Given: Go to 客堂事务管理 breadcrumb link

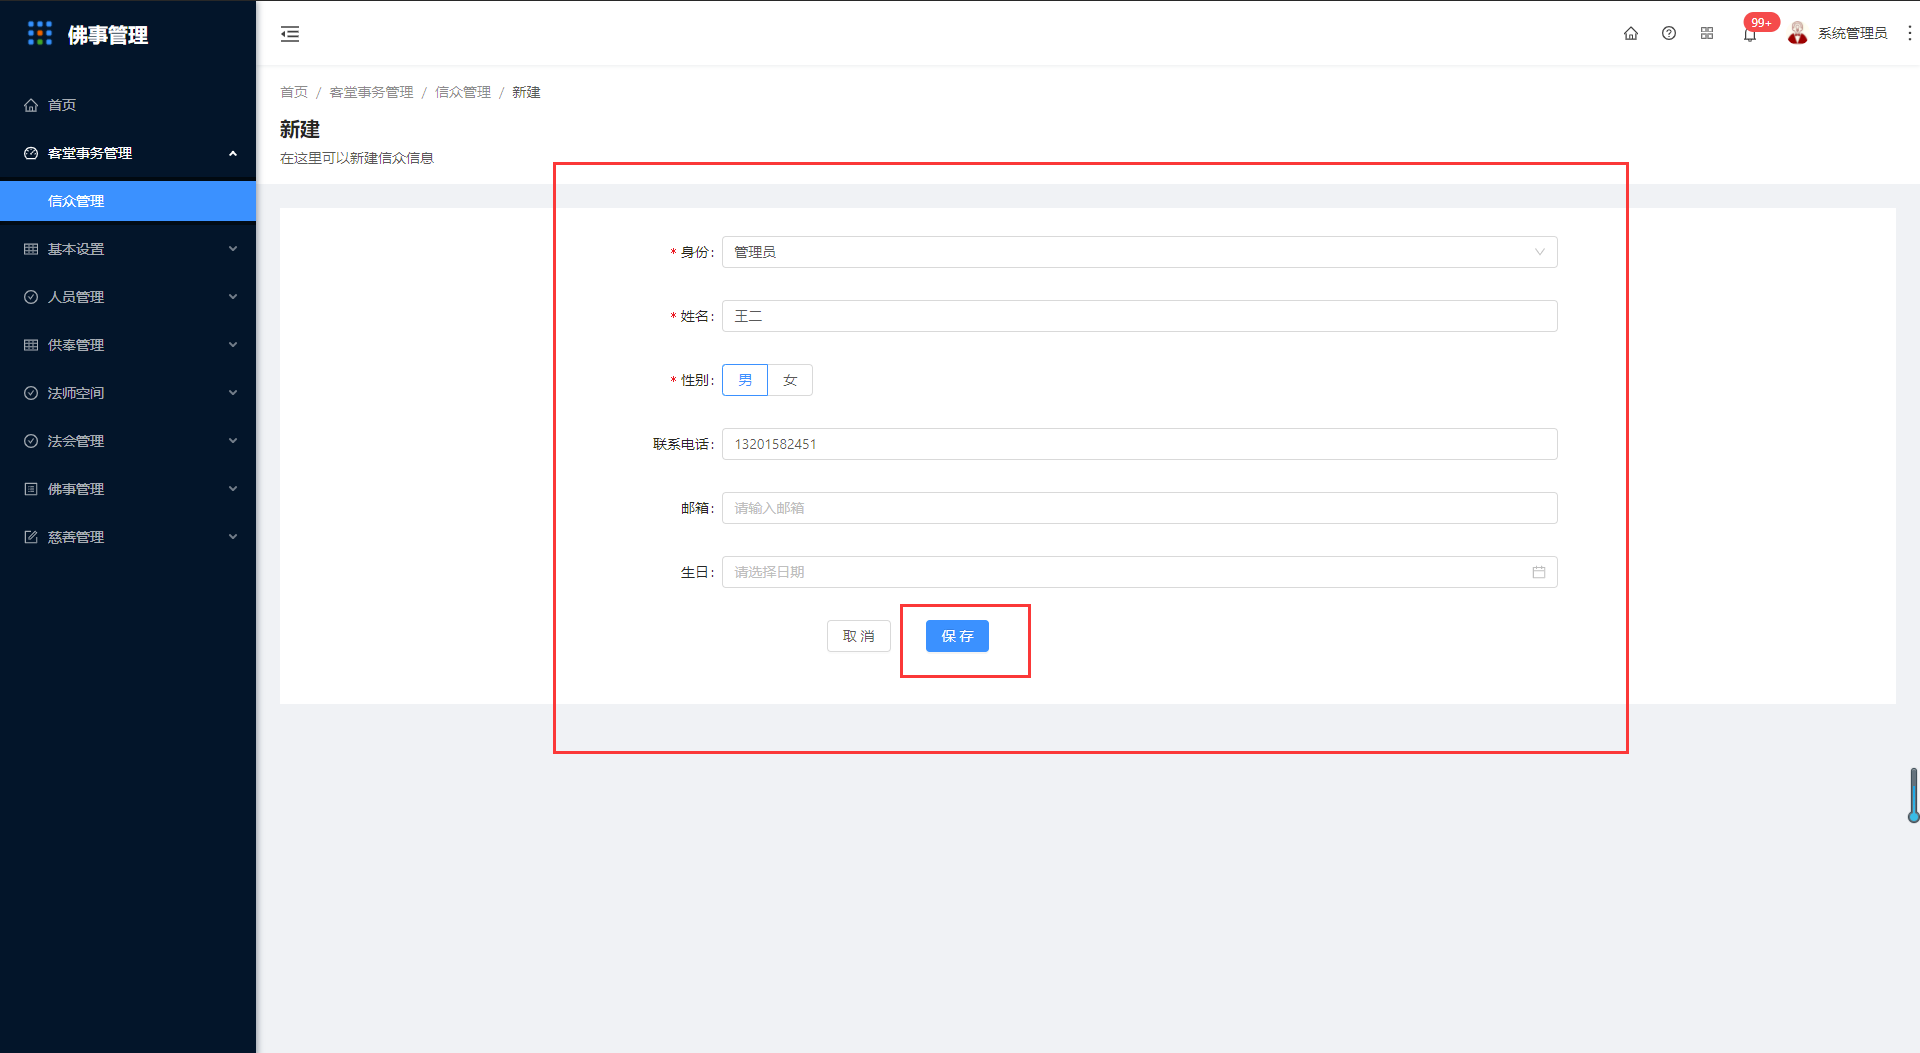Looking at the screenshot, I should coord(371,92).
